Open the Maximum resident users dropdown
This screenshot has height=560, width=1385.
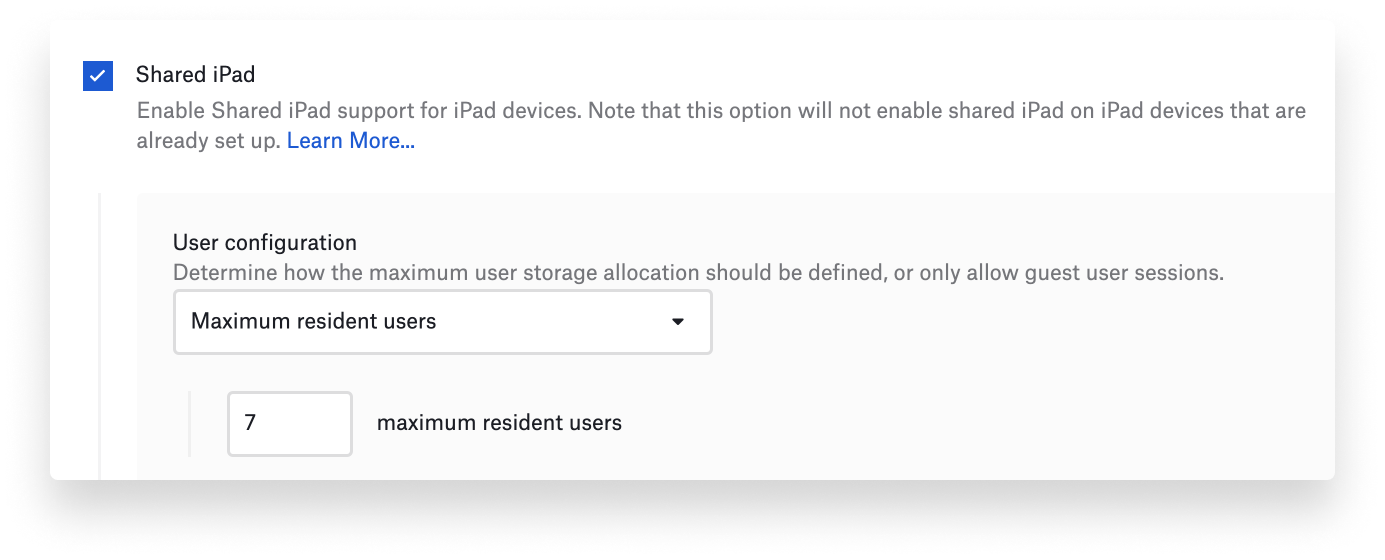point(443,322)
